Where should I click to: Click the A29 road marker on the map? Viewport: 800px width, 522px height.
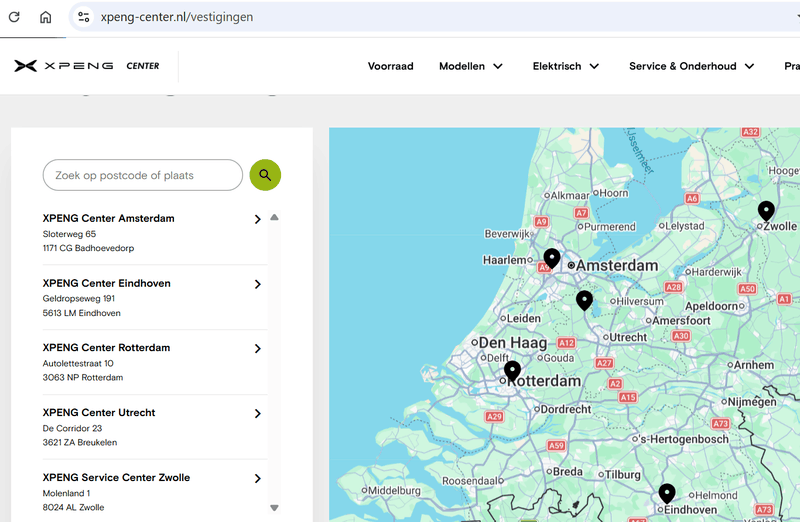coord(494,416)
